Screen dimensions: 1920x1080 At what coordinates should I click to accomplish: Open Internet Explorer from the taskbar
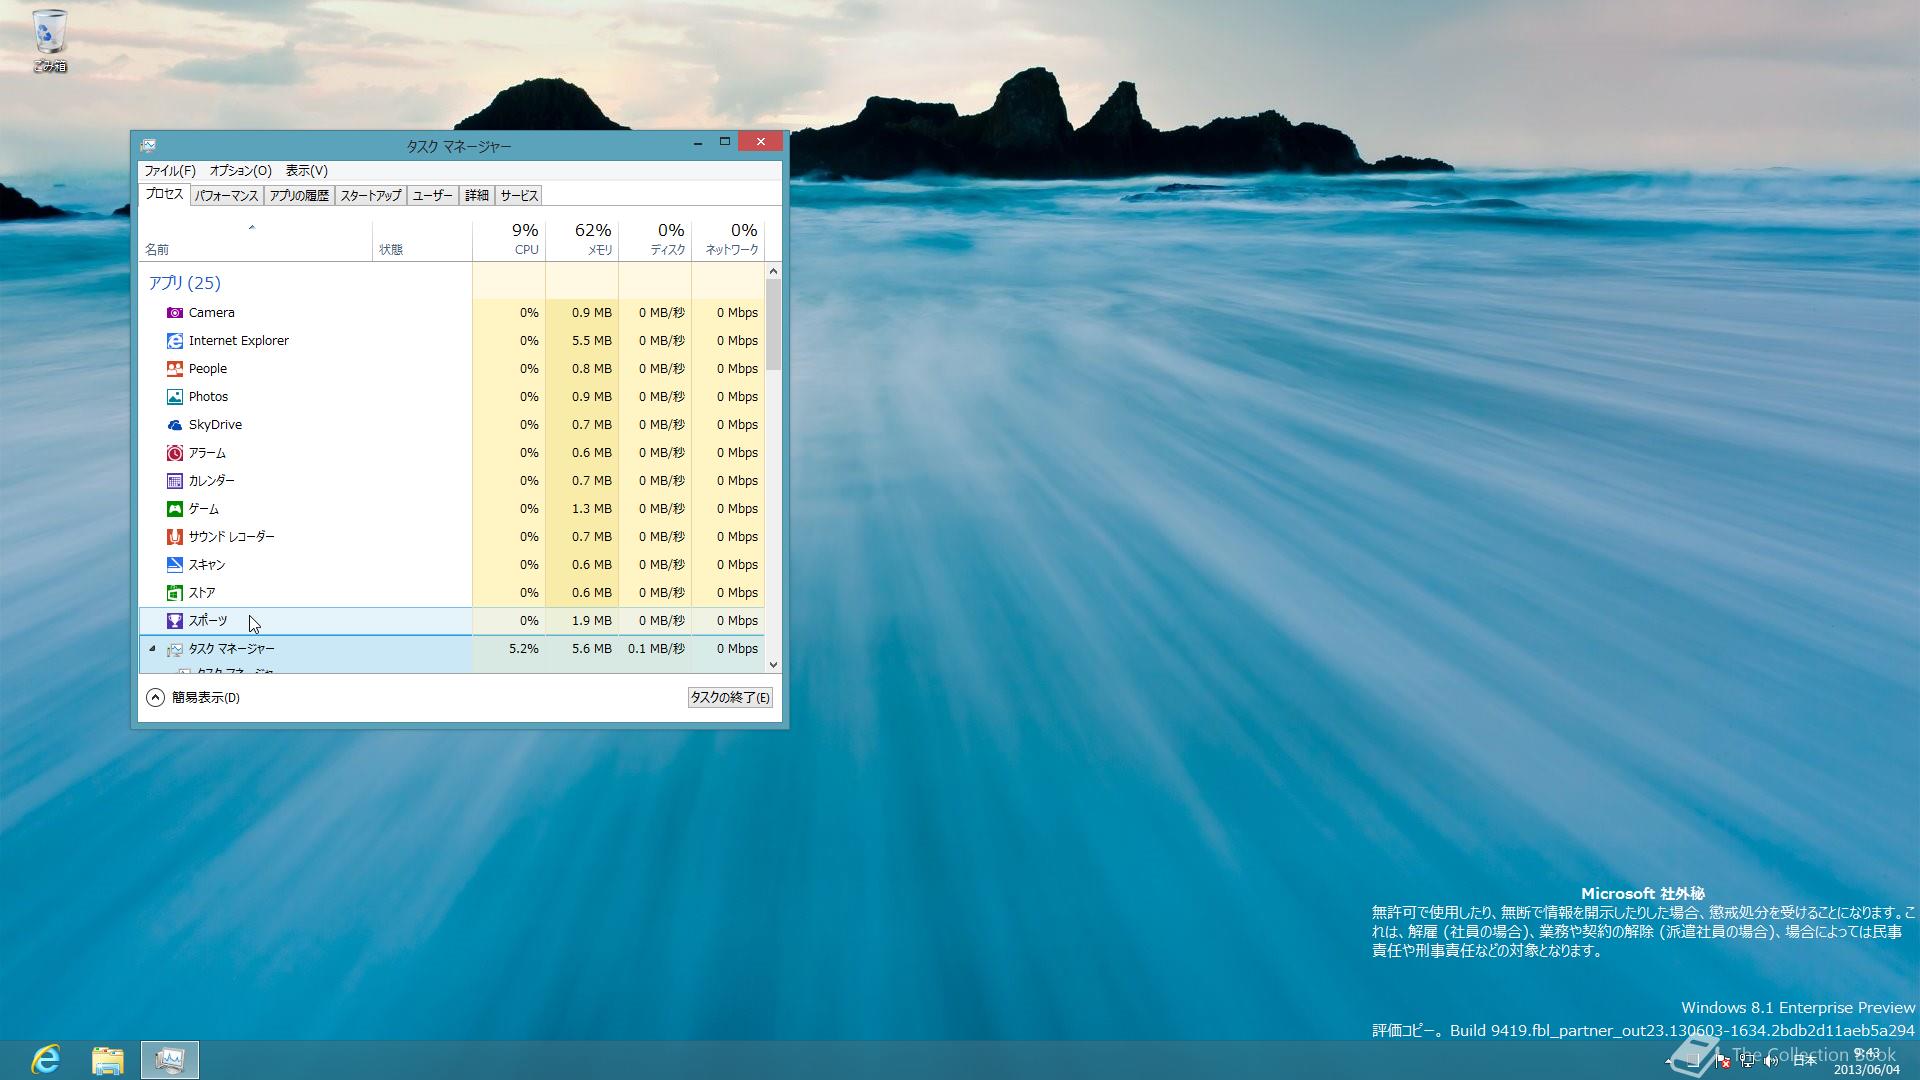click(46, 1059)
